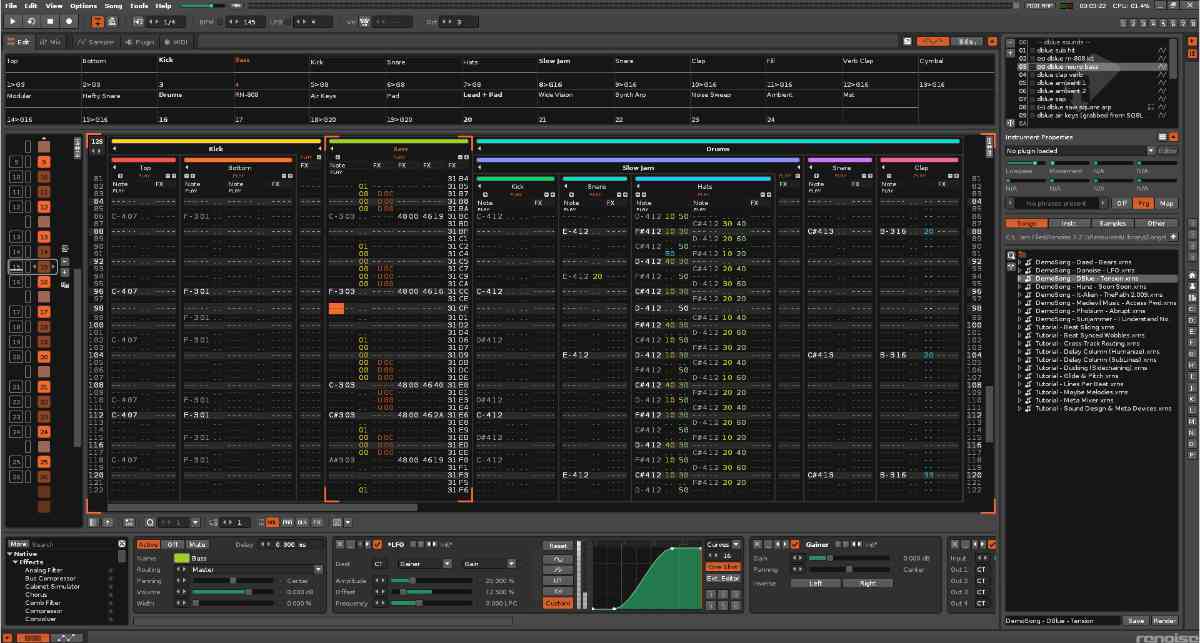Toggle the Active state of track DSP
Viewport: 1200px width, 643px height.
point(148,544)
